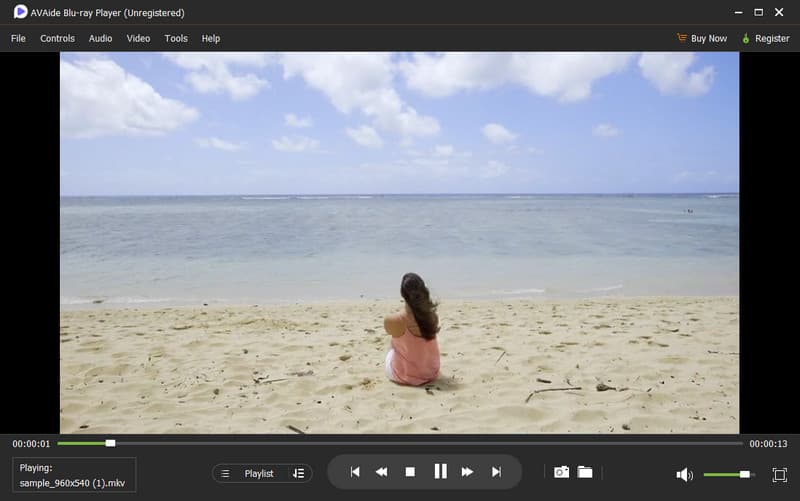Close the Blu-ray Player window

[x=779, y=12]
